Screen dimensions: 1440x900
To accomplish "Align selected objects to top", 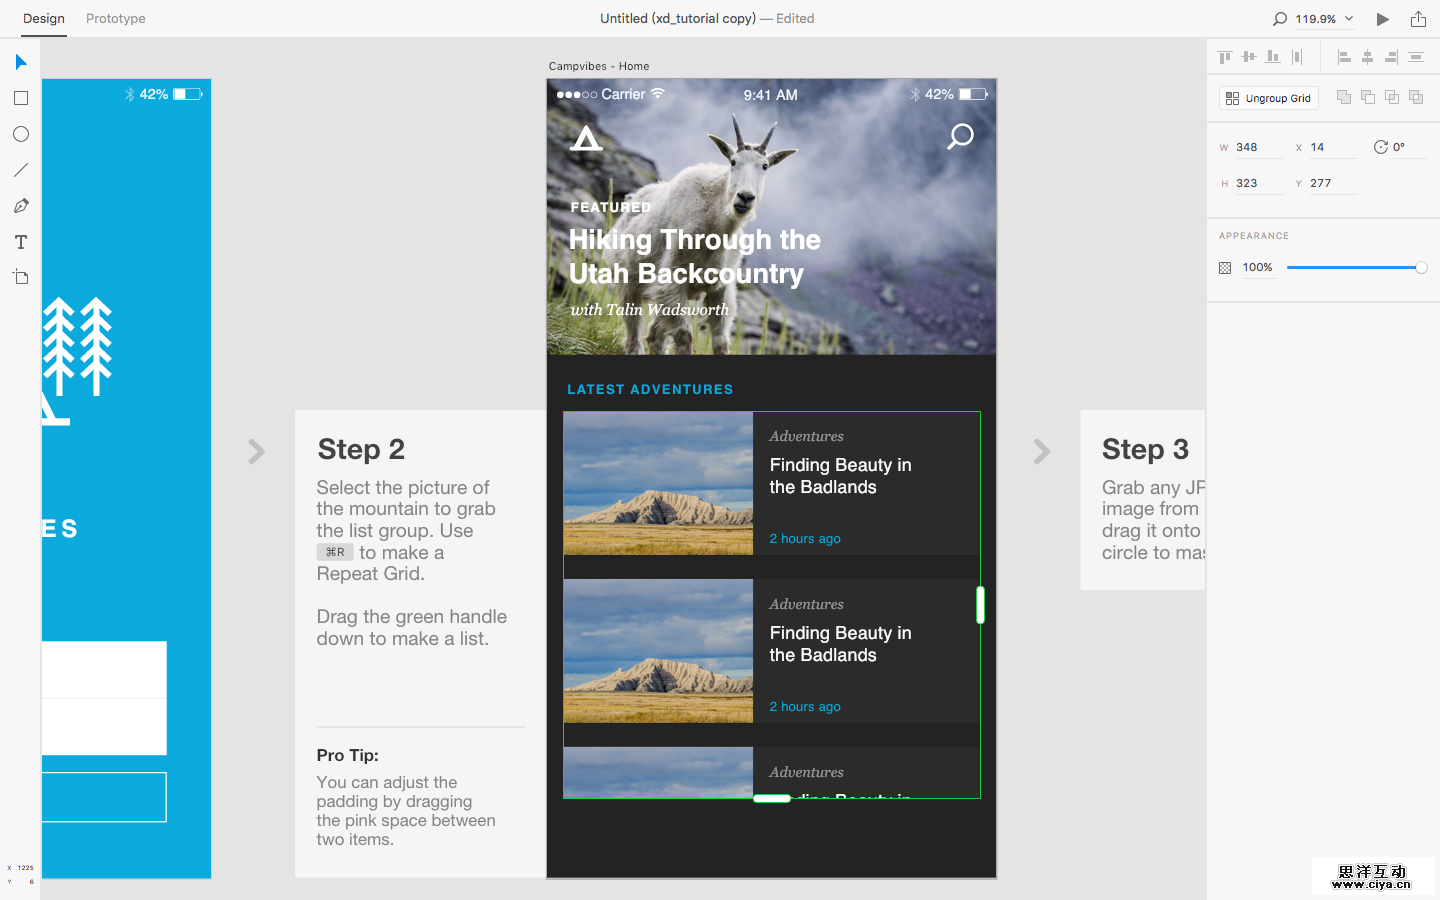I will (x=1225, y=57).
